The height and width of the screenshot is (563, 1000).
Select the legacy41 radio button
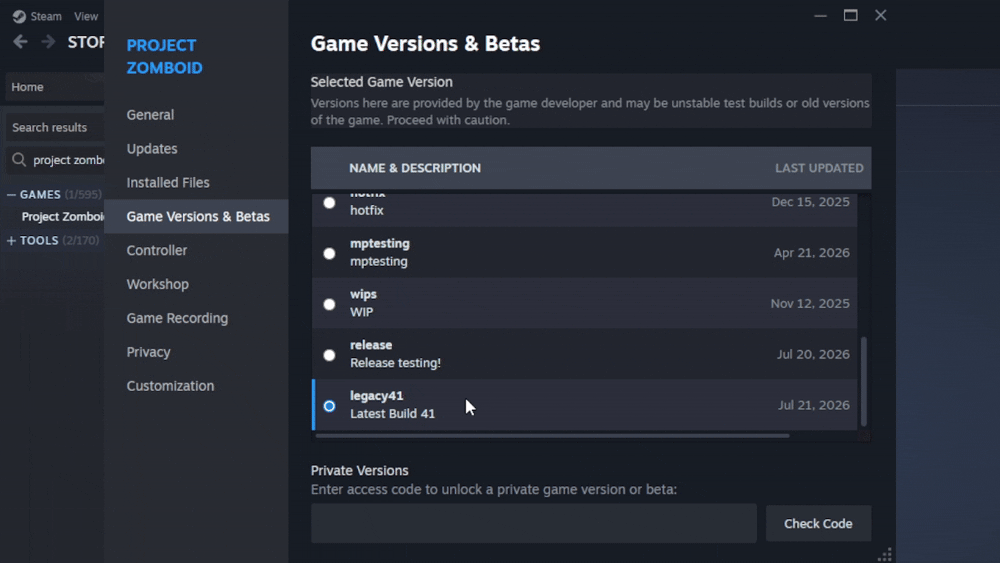[x=329, y=406]
